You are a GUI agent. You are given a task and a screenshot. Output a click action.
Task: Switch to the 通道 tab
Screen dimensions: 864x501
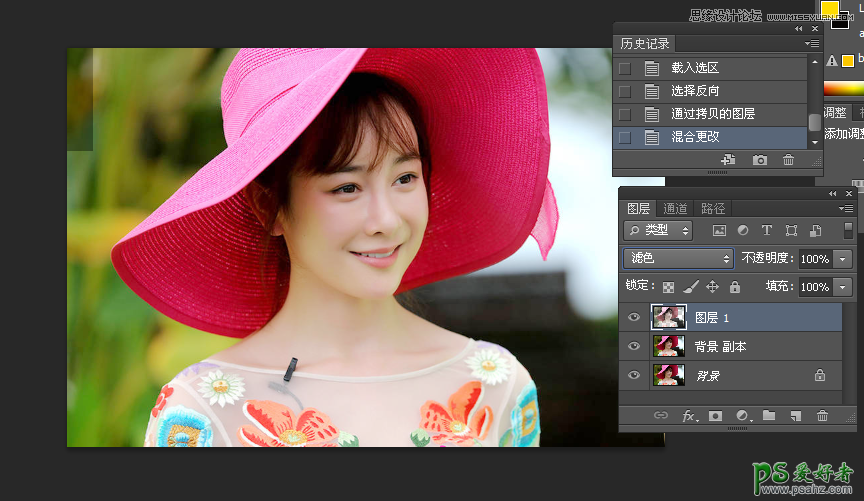676,209
